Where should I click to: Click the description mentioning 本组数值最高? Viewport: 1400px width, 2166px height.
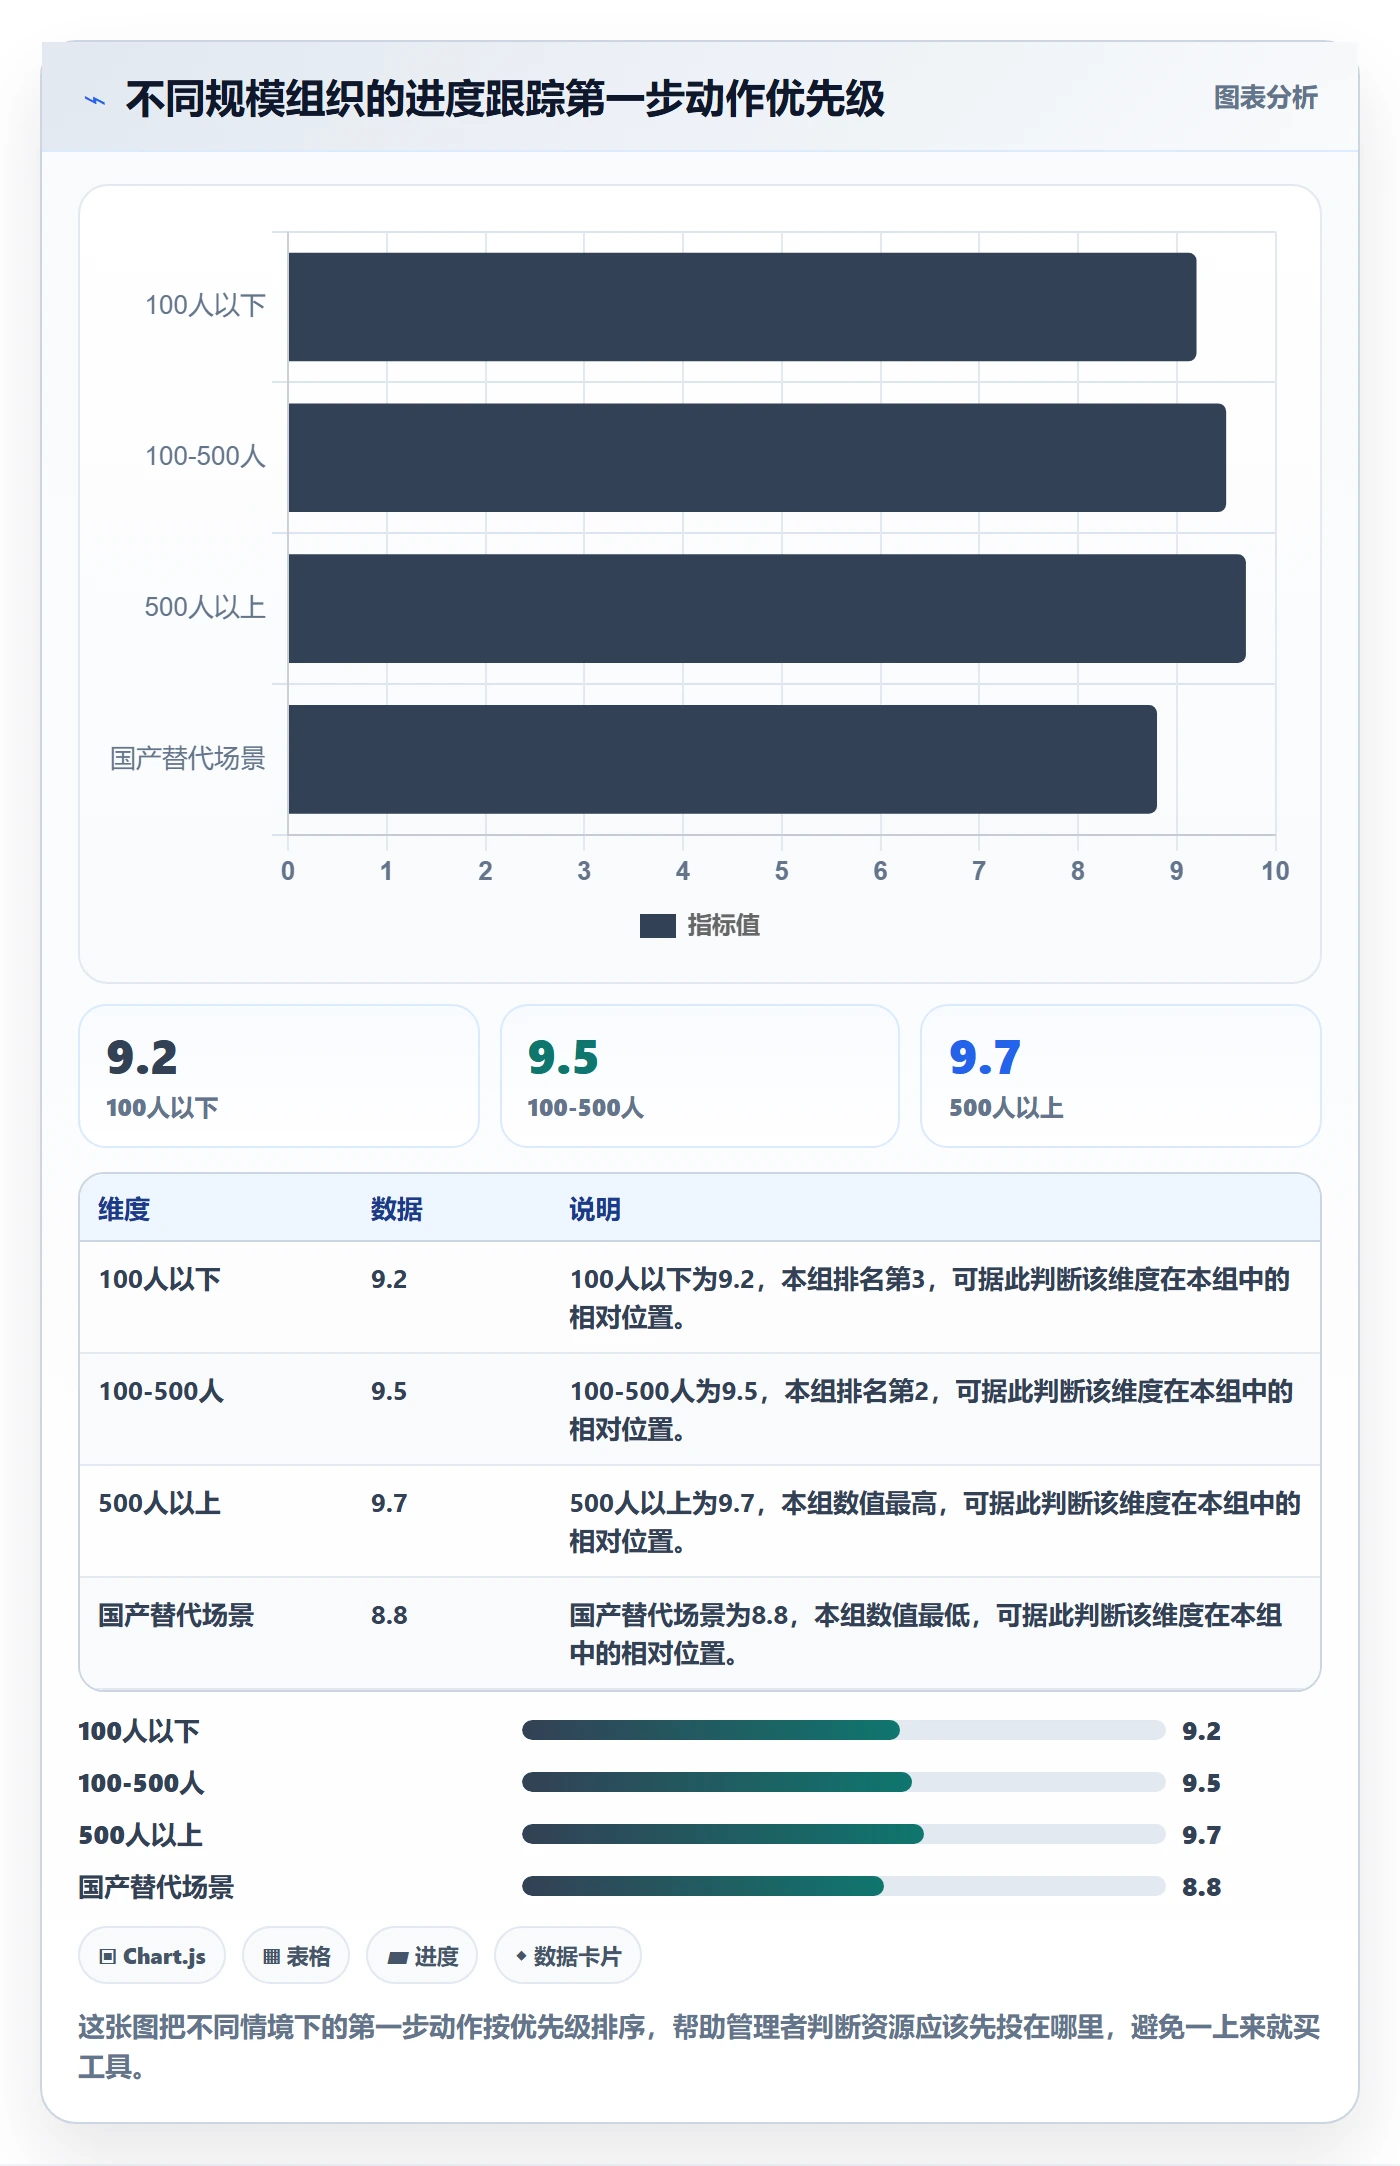935,1522
